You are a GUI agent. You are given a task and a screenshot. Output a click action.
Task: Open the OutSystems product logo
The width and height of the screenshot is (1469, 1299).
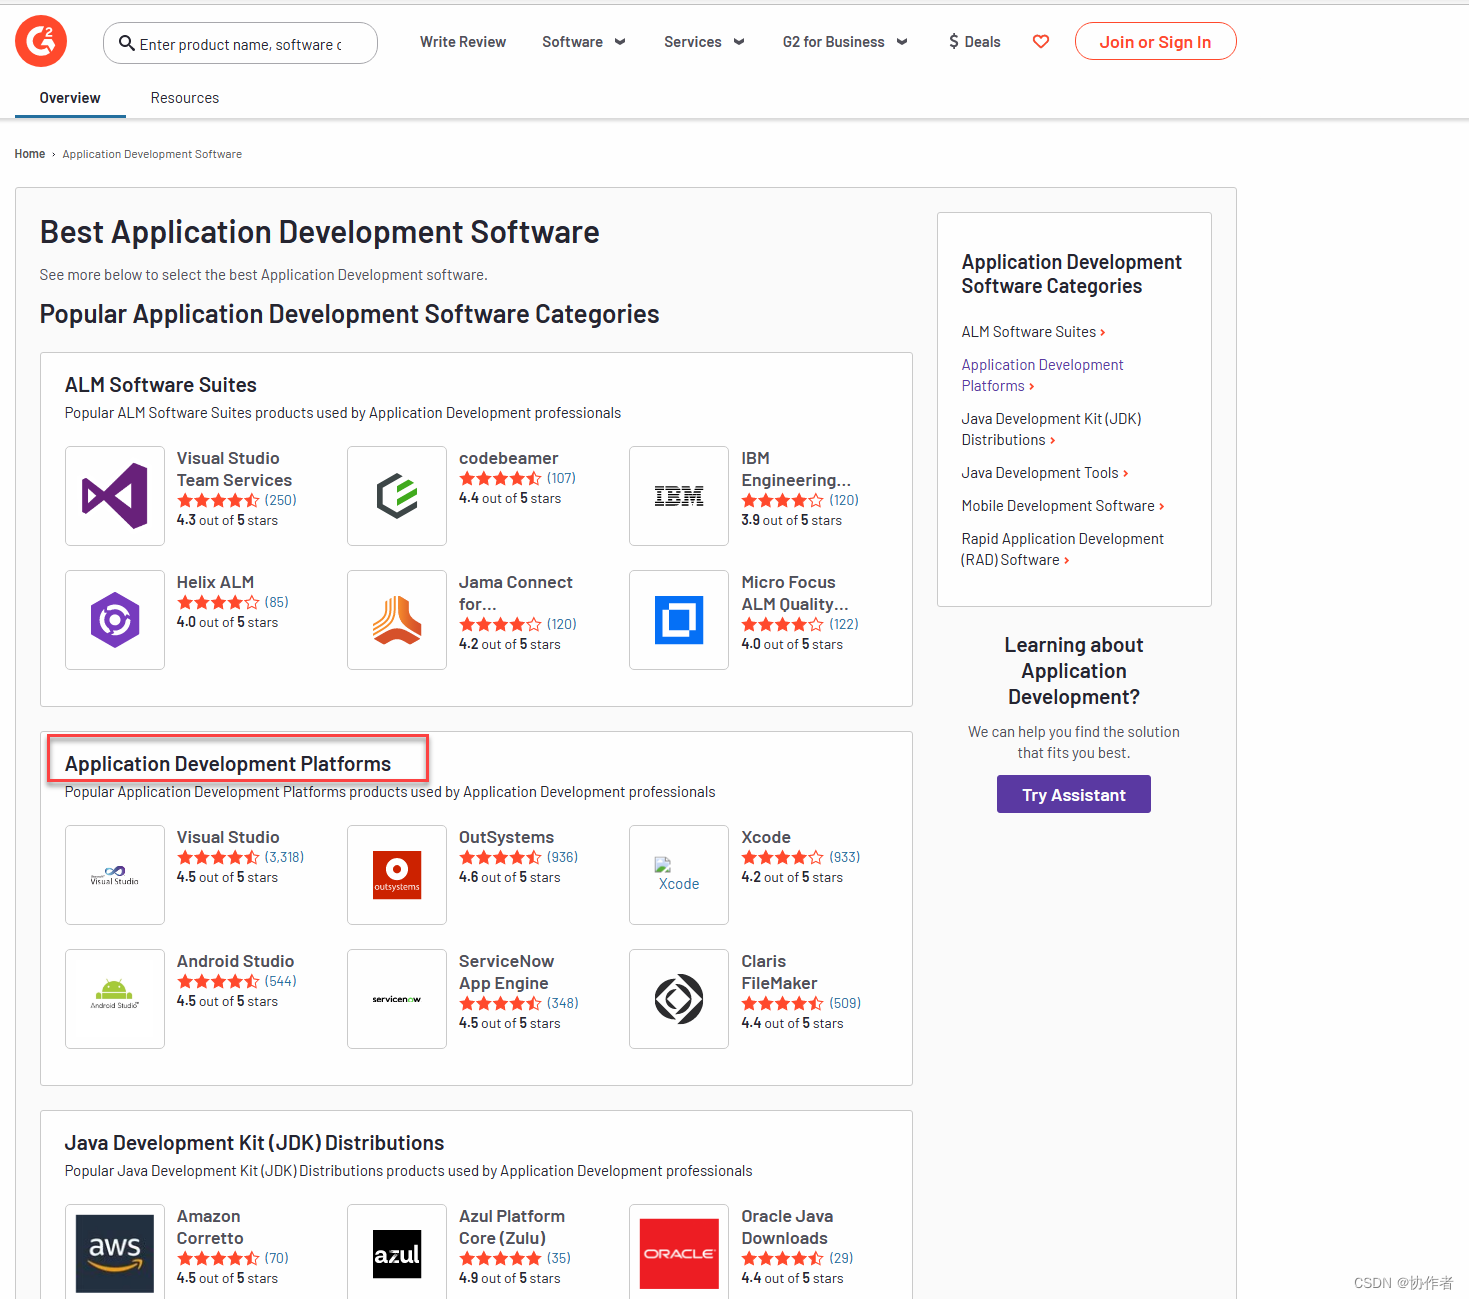[x=397, y=875]
